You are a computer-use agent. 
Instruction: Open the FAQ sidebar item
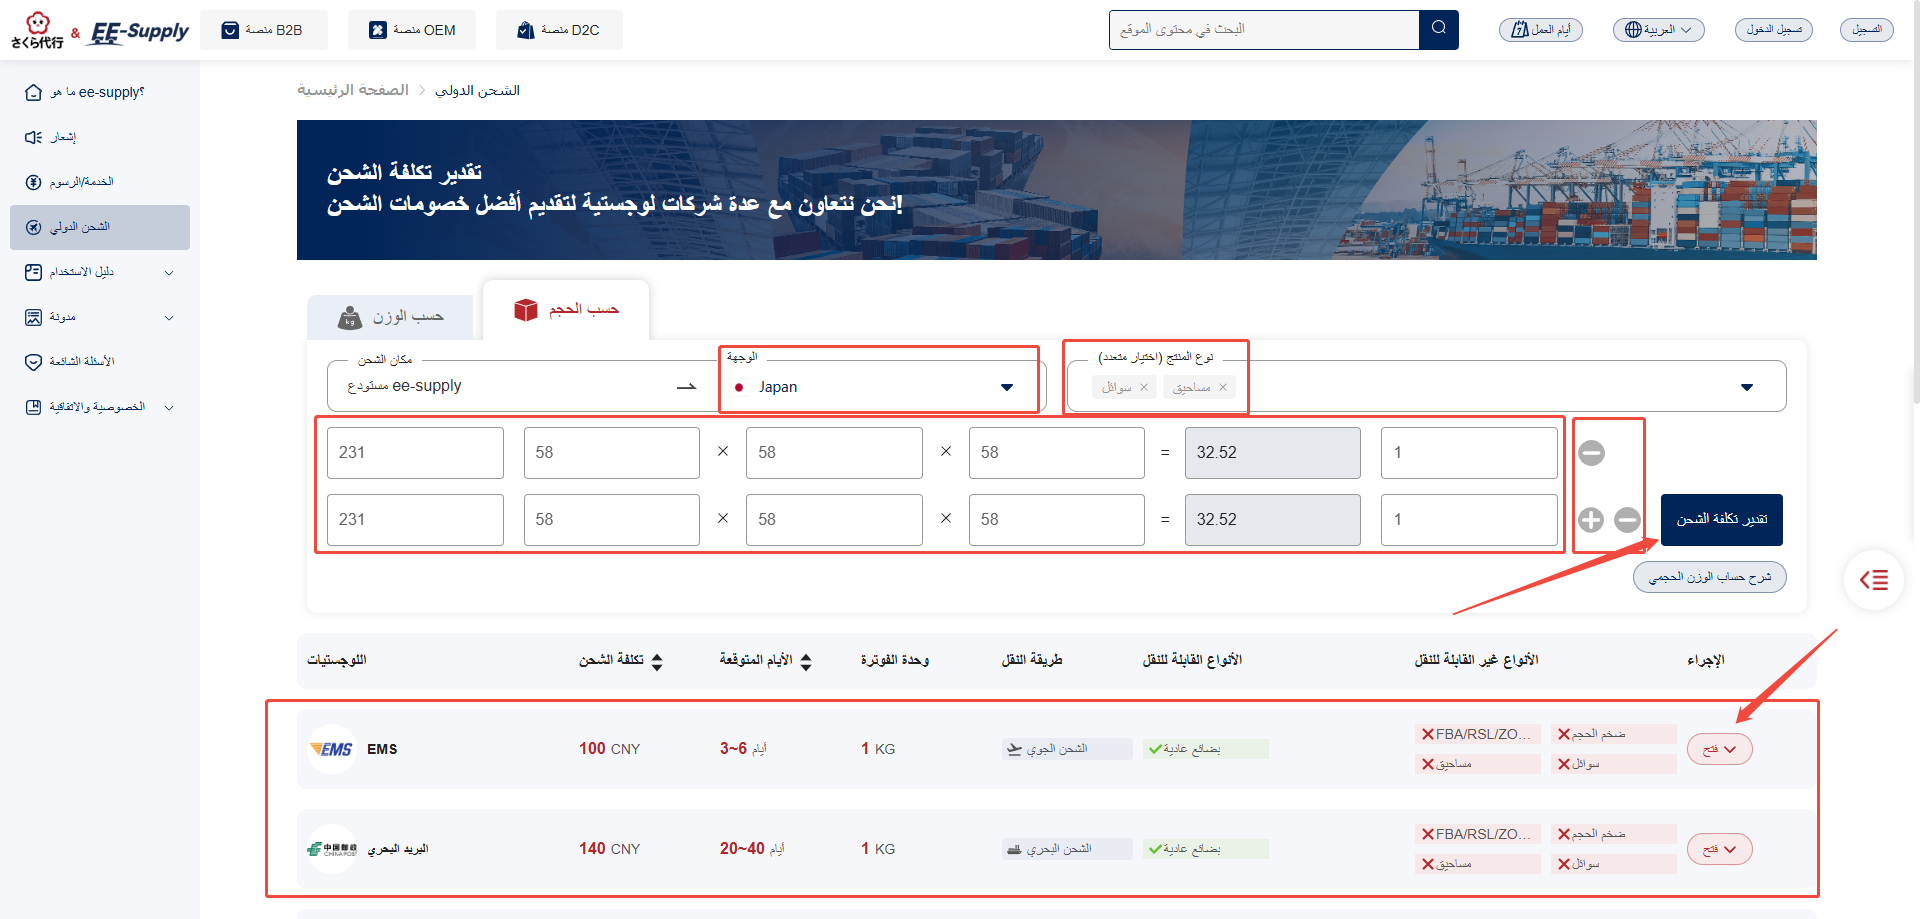[x=100, y=362]
